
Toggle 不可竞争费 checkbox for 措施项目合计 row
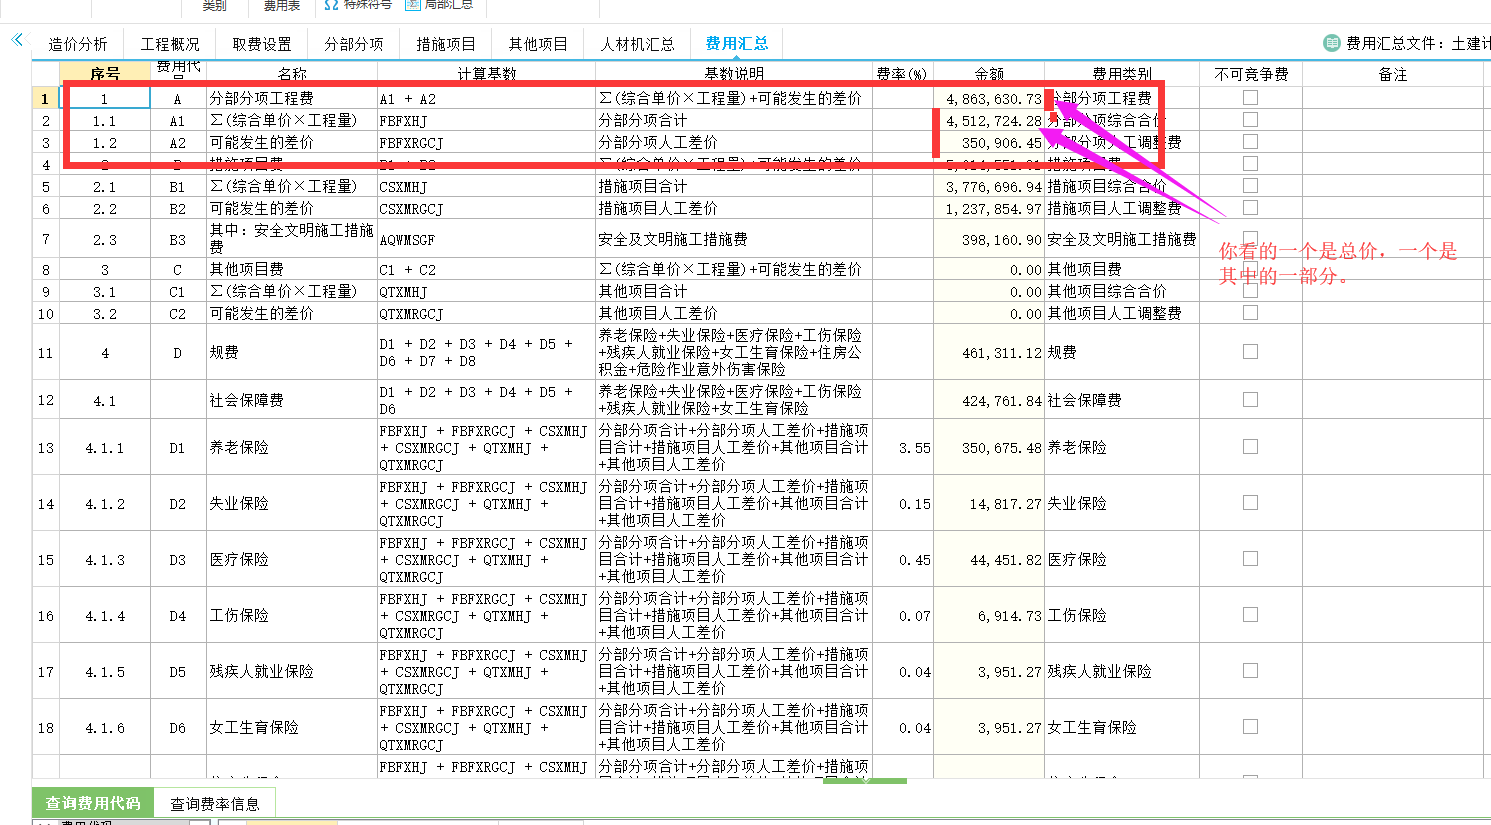tap(1250, 186)
